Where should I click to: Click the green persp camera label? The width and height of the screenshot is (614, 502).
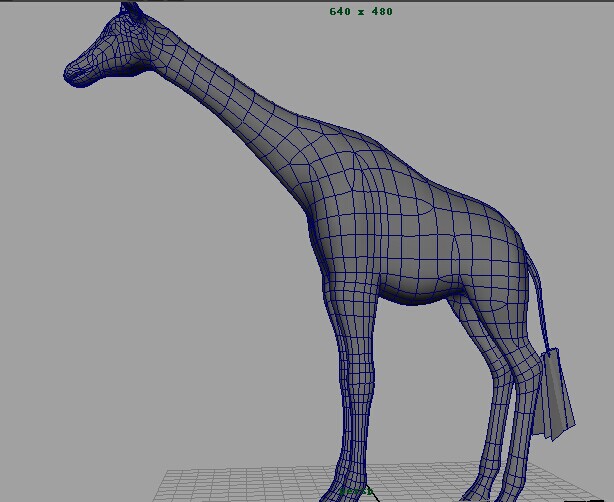pyautogui.click(x=355, y=491)
